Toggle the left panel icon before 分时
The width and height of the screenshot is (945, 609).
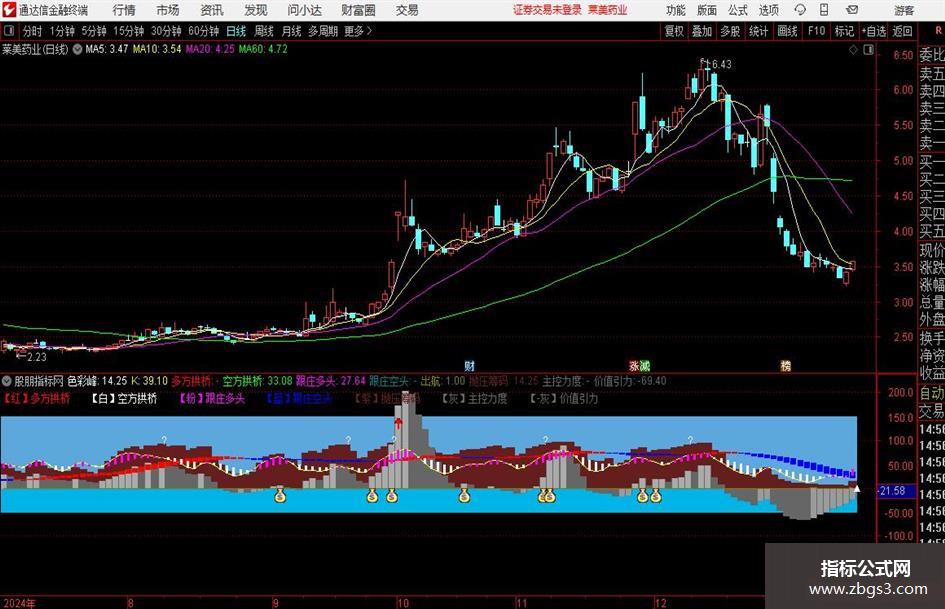click(8, 31)
